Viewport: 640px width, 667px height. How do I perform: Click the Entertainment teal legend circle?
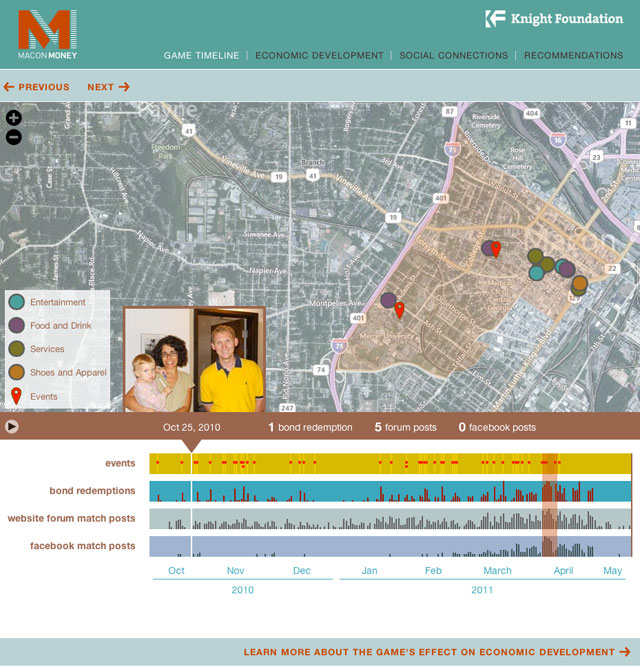(16, 302)
